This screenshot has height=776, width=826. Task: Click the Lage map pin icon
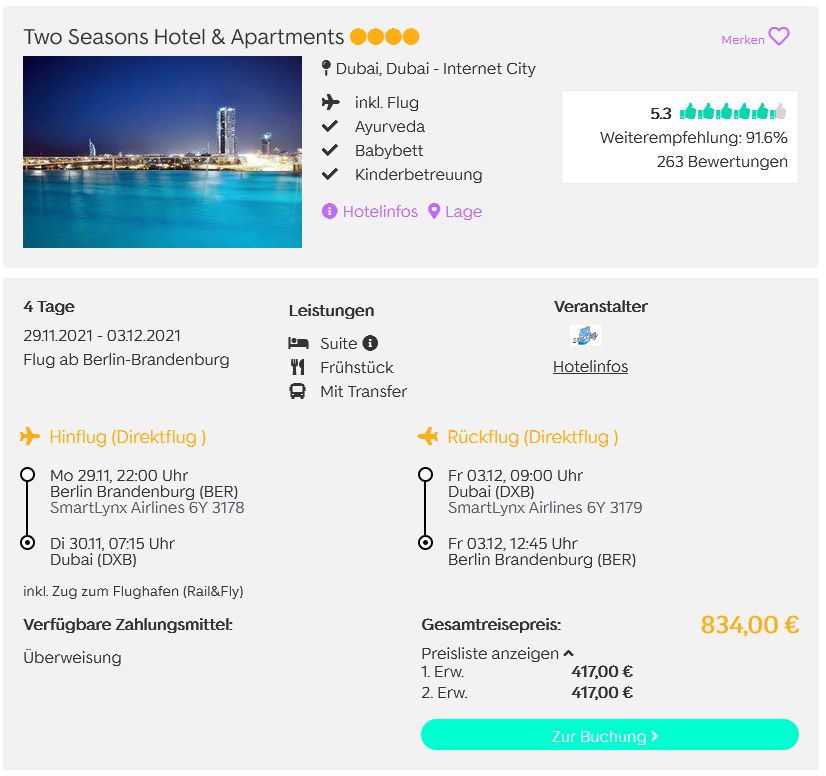pos(434,211)
